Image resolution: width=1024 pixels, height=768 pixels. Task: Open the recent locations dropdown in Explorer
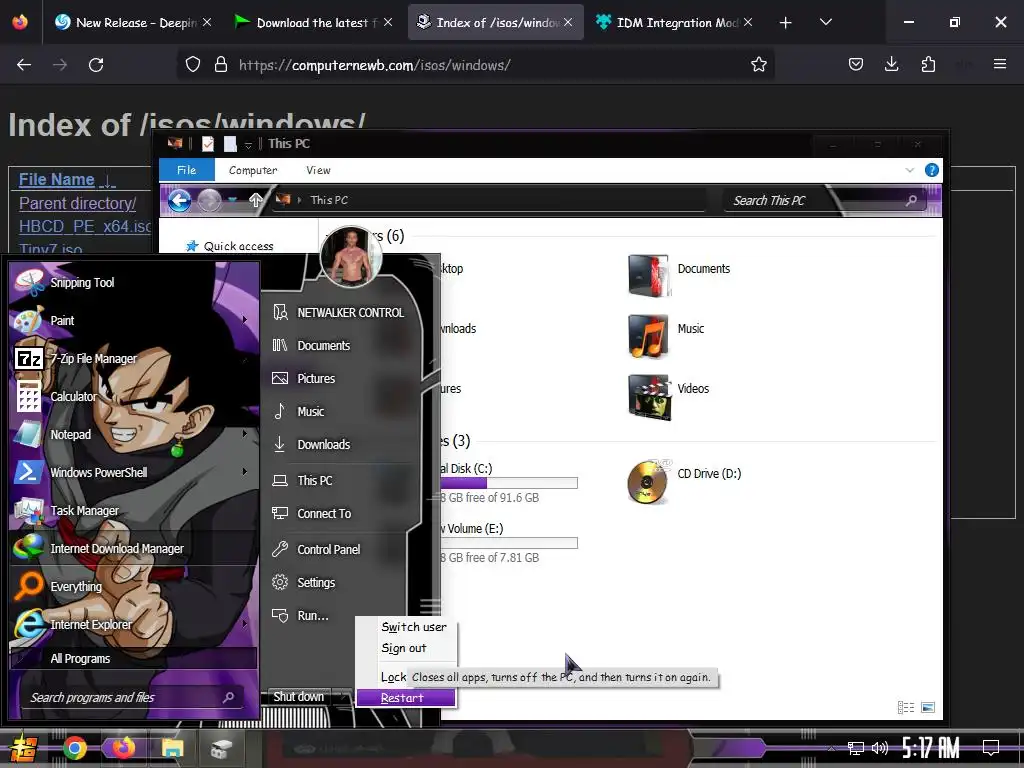[x=233, y=200]
